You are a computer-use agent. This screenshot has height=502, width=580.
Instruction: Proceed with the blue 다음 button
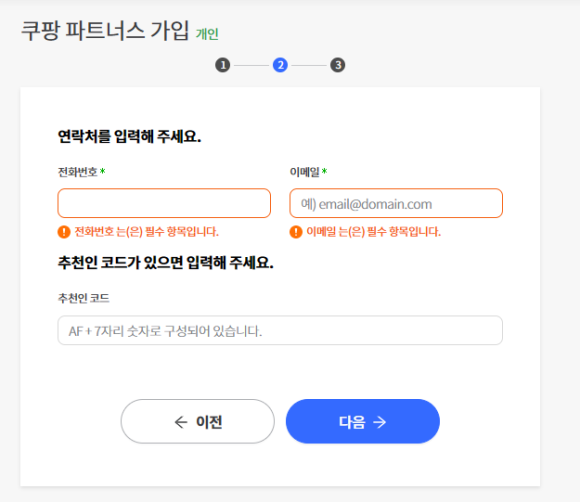(362, 421)
